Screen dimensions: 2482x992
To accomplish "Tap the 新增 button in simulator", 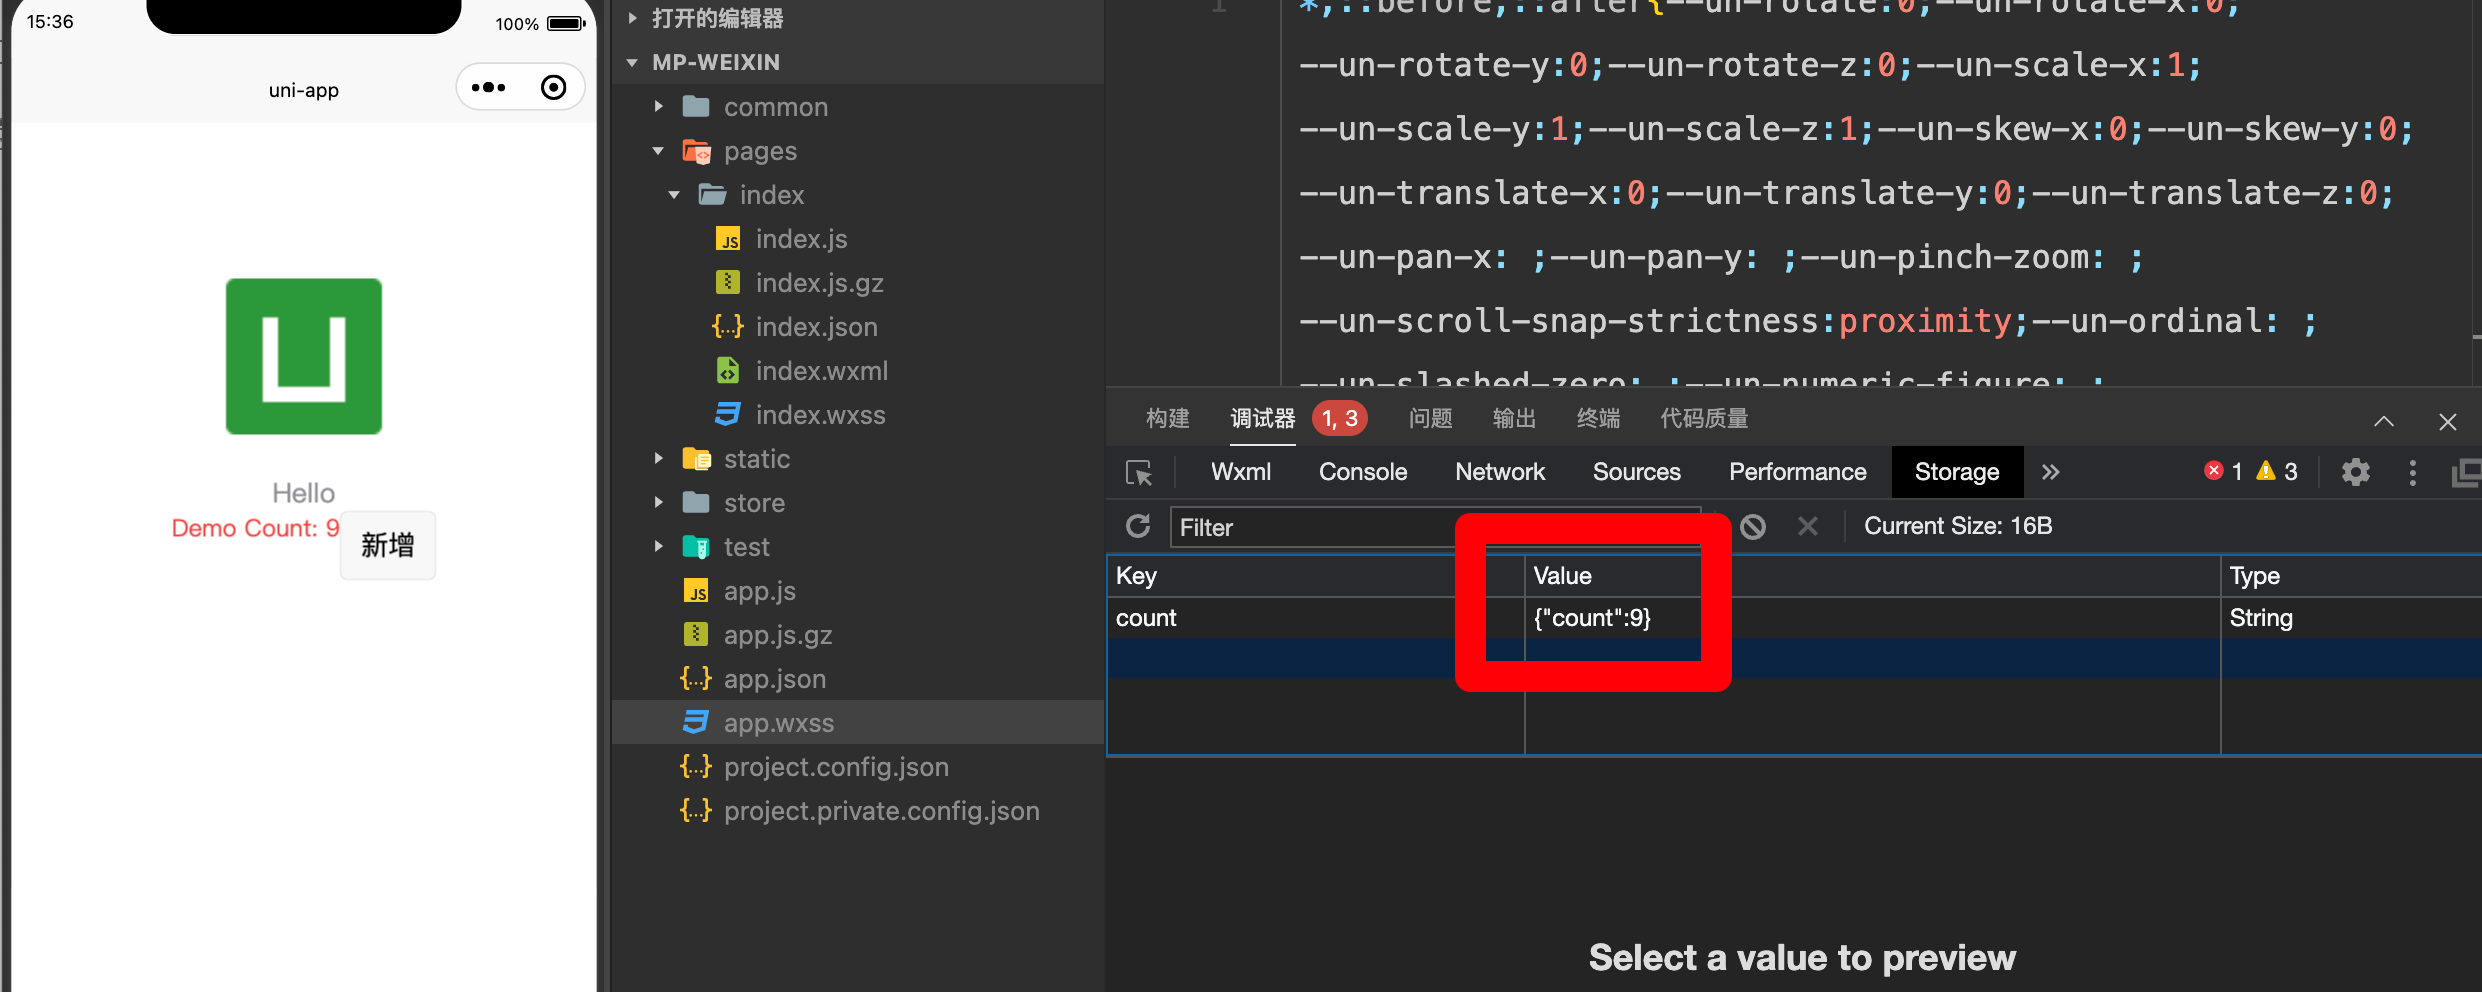I will [388, 545].
